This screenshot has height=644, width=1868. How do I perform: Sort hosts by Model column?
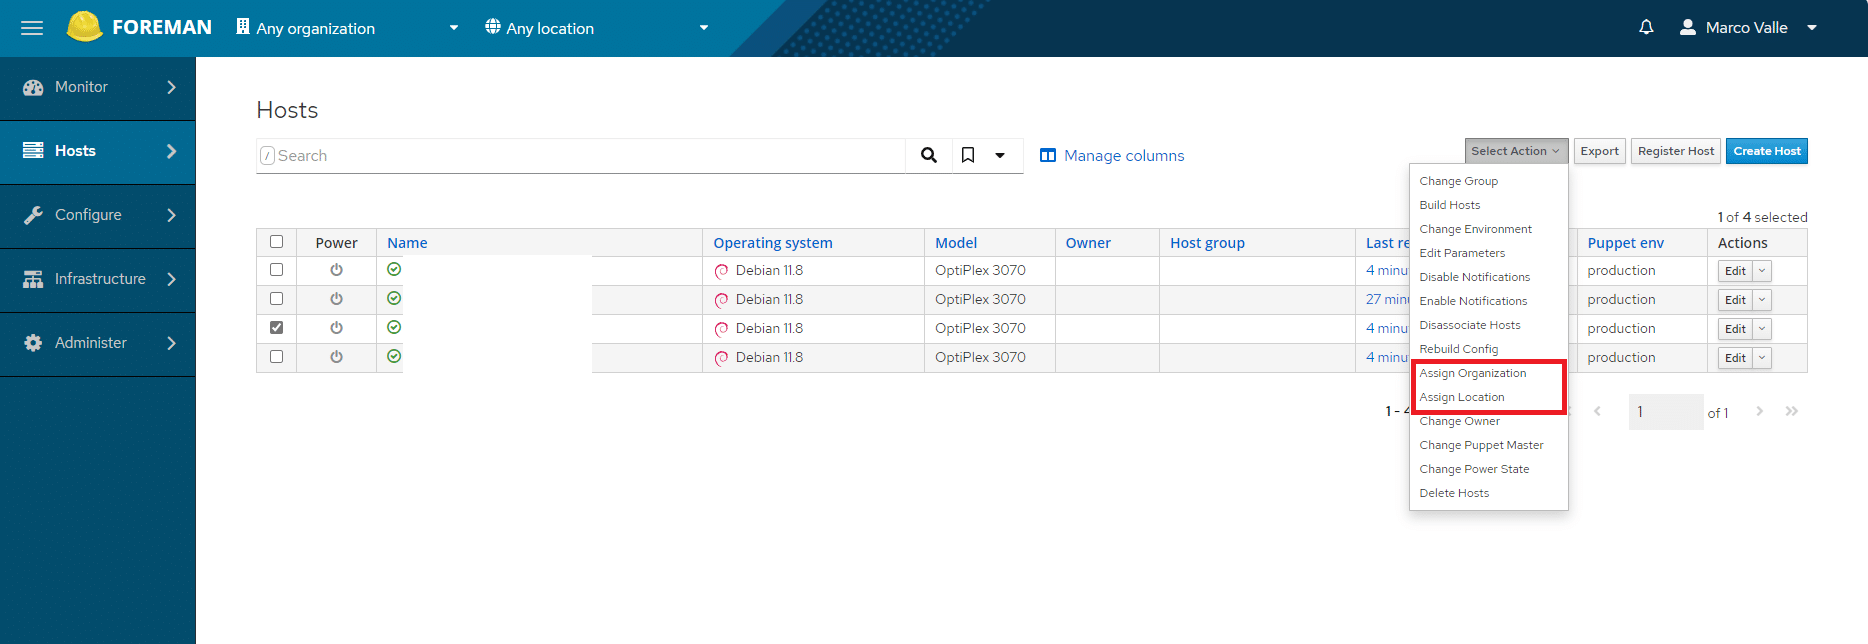[x=956, y=243]
